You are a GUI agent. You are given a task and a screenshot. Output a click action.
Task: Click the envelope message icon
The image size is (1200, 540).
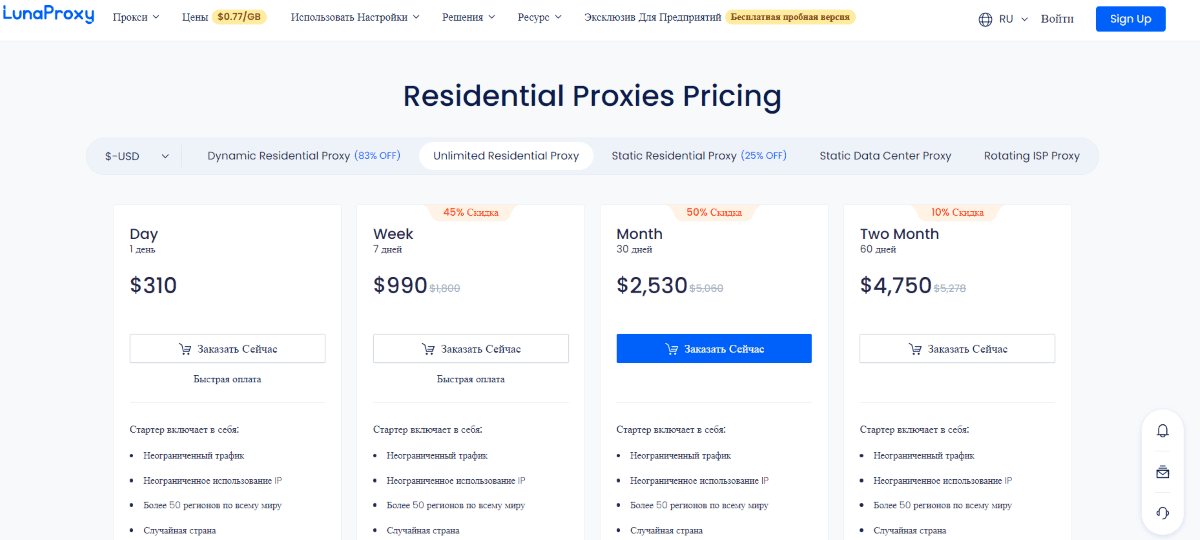click(1162, 472)
